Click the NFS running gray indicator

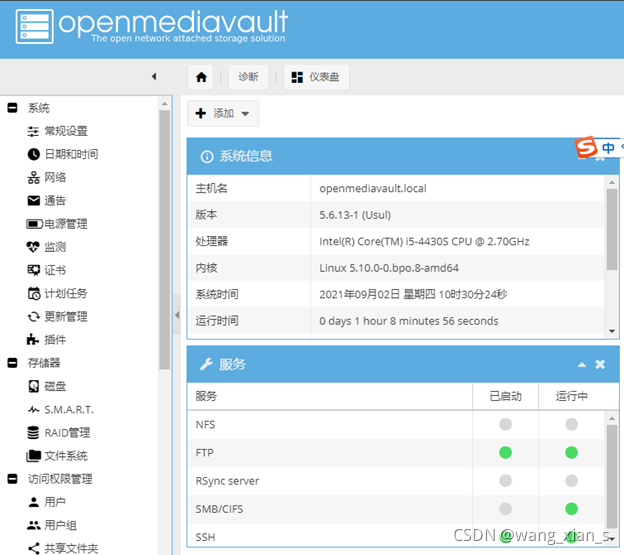click(571, 424)
